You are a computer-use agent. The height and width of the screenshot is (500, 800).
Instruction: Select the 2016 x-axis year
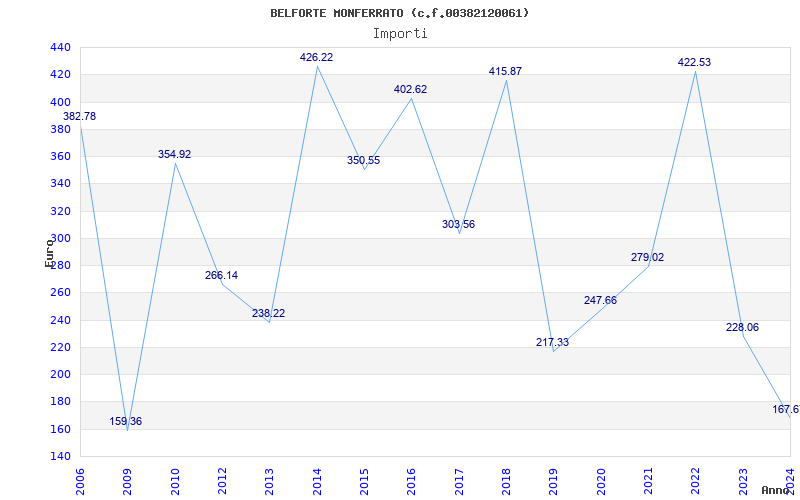tap(412, 482)
